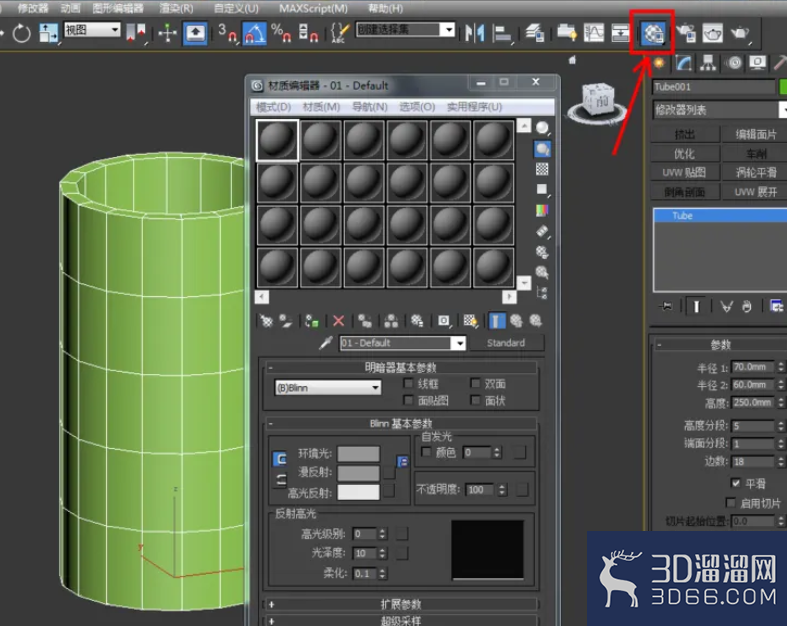Toggle the angle snap button

click(254, 33)
